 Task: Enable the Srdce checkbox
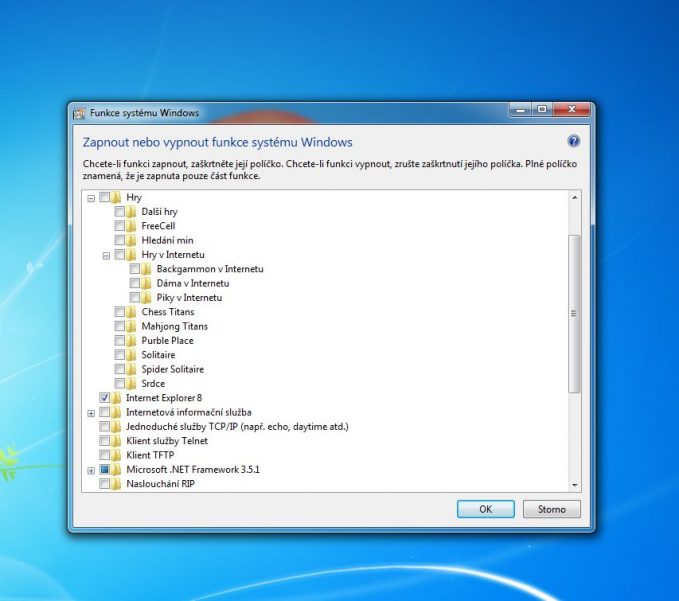point(120,383)
